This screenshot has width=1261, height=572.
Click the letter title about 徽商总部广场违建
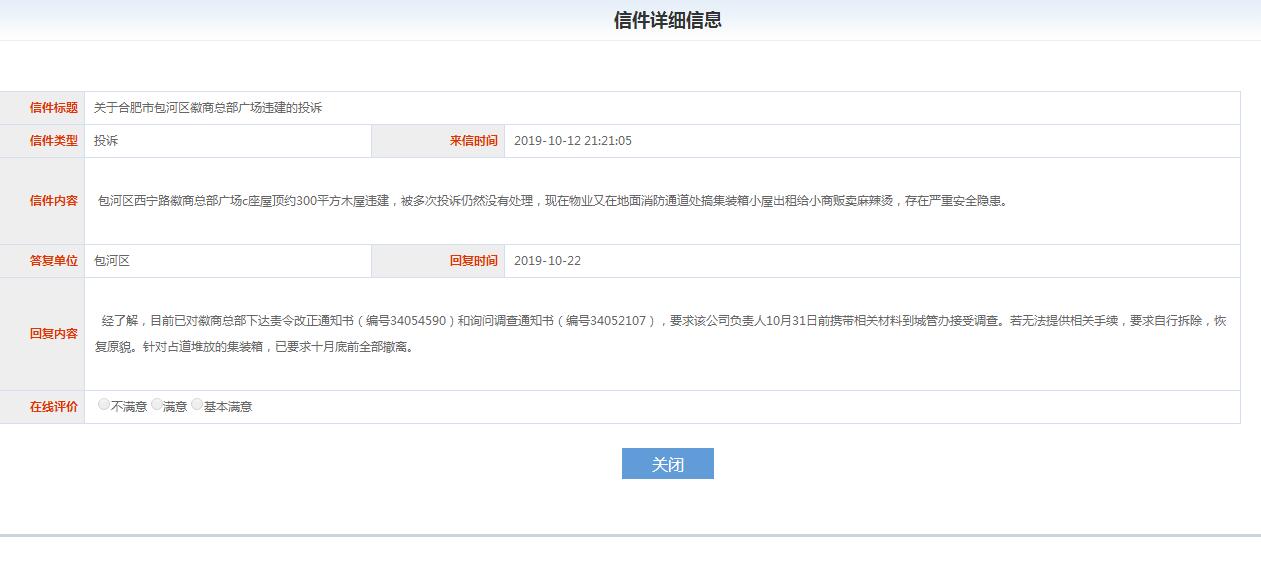point(208,108)
